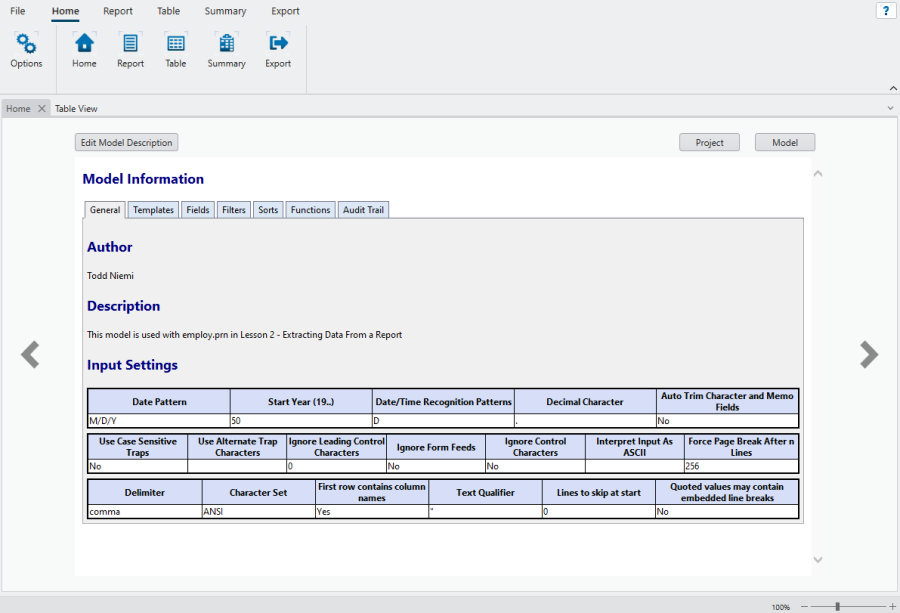Open the File menu
This screenshot has width=900, height=613.
pos(18,11)
